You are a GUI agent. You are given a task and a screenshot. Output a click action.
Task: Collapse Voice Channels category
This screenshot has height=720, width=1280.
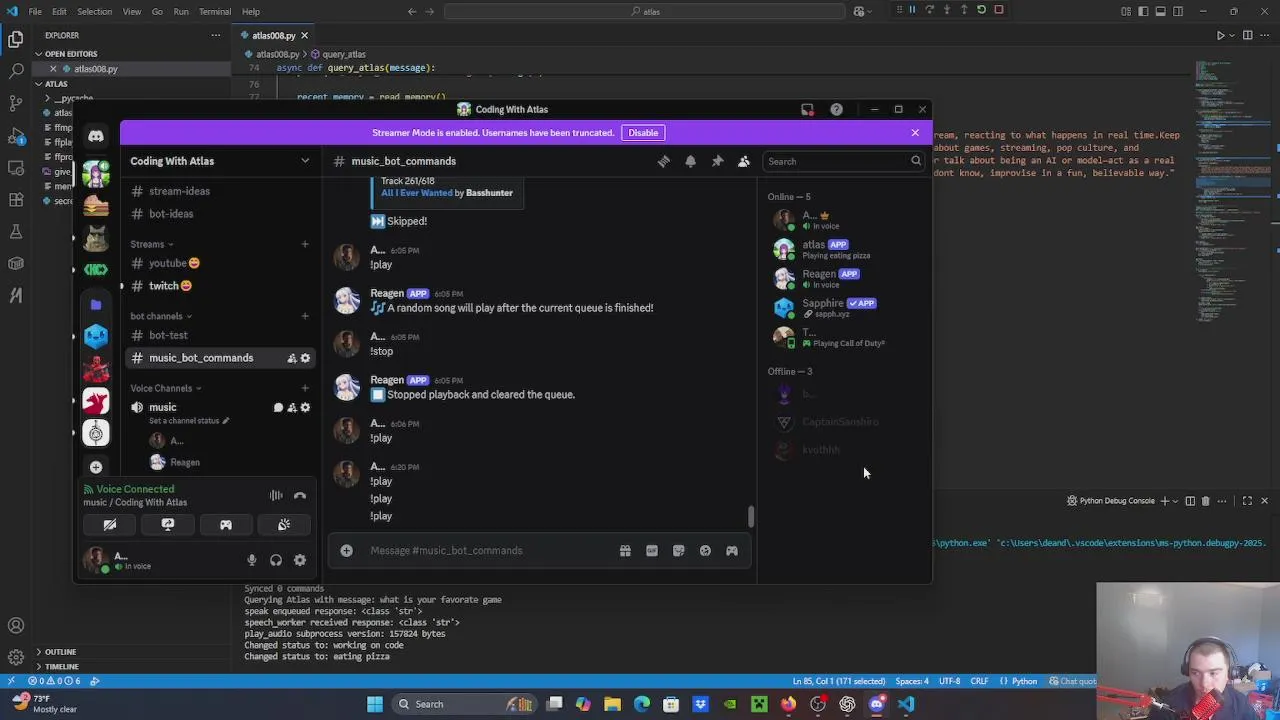pos(165,388)
